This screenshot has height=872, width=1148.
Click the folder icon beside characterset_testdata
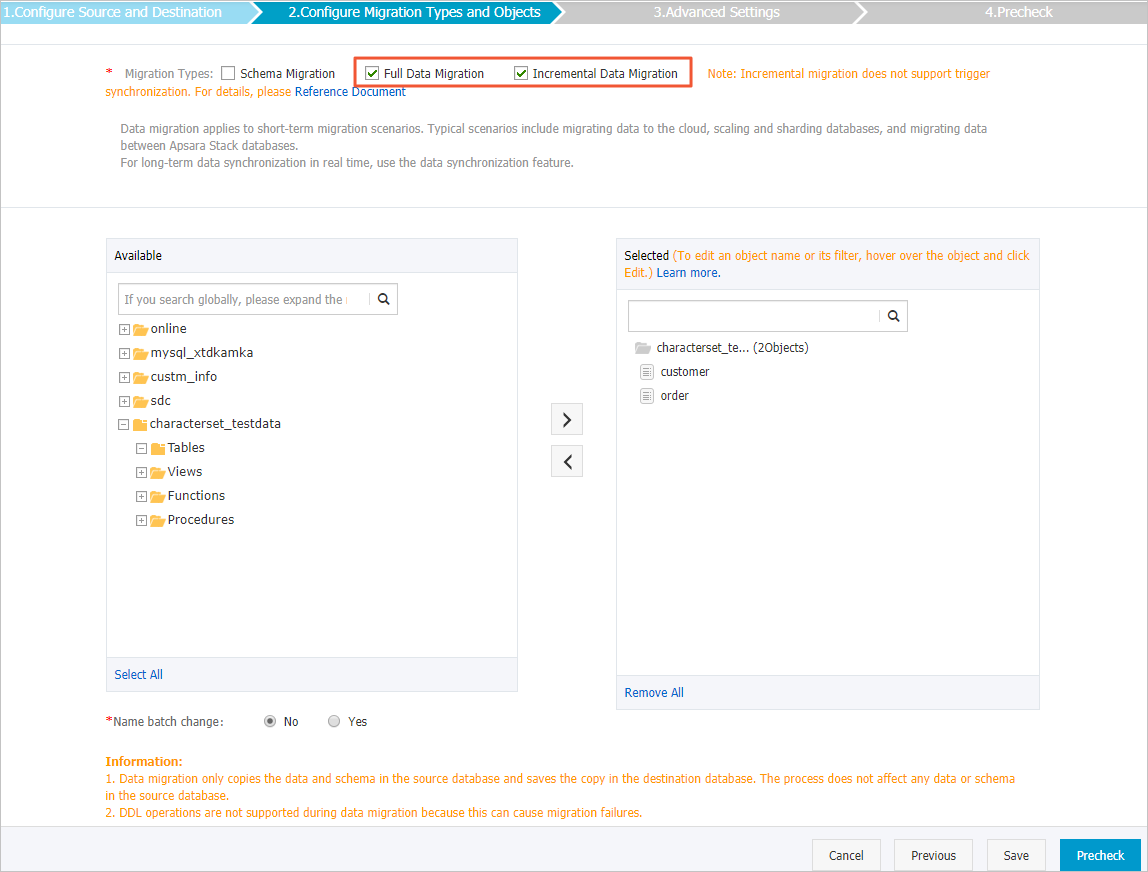pos(140,423)
